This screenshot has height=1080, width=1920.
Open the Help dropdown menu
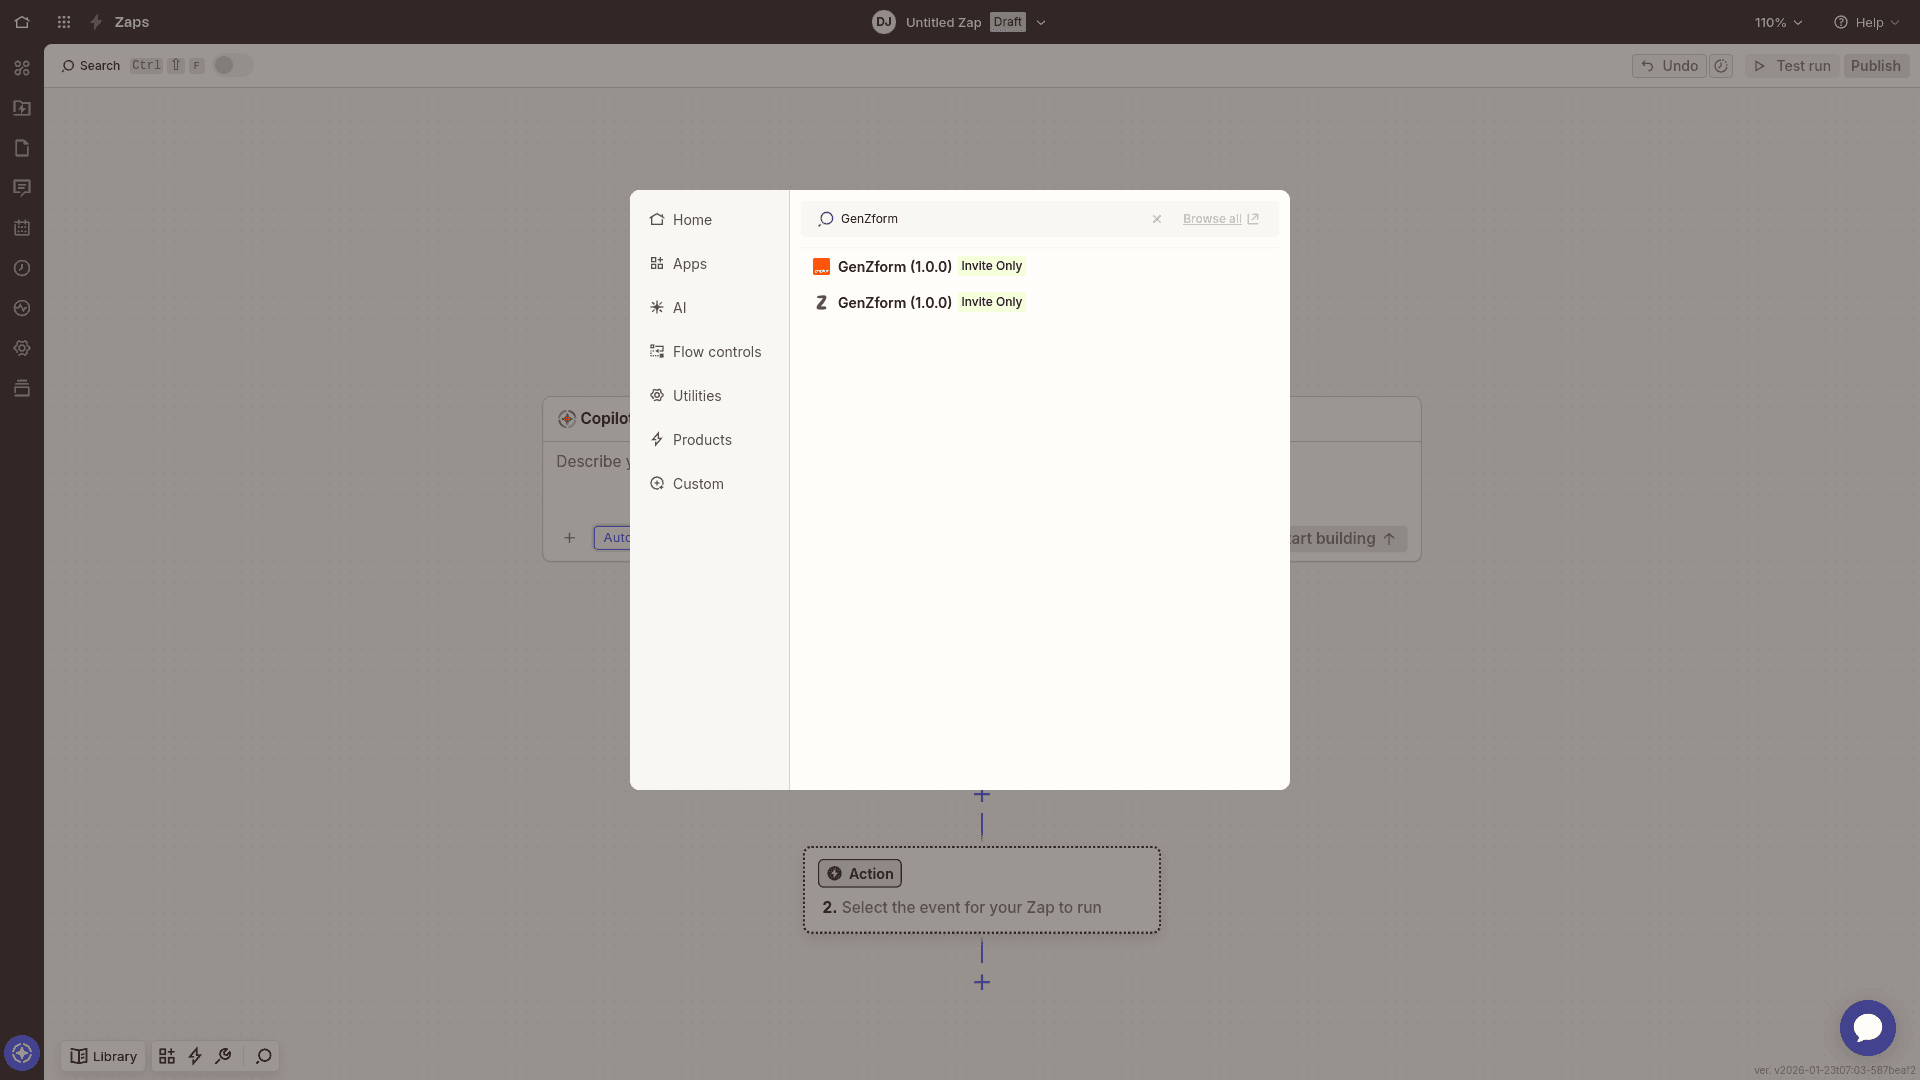tap(1865, 21)
